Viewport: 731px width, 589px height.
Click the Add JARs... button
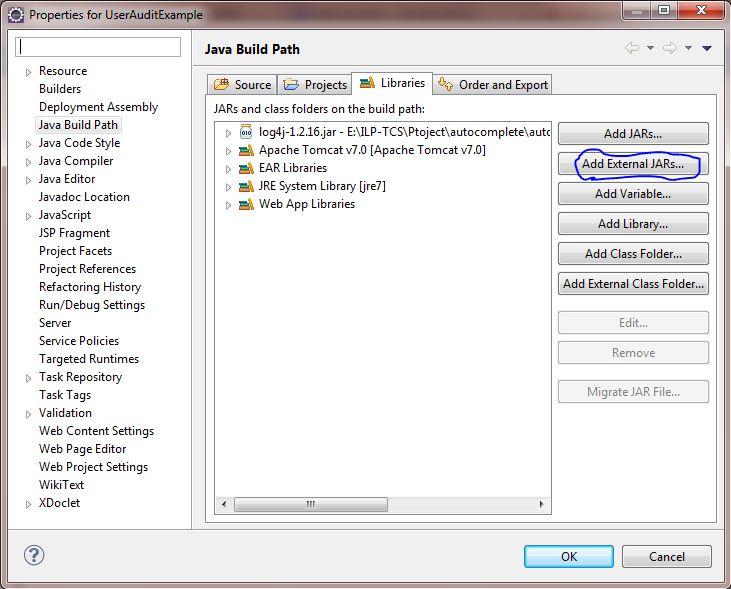(633, 134)
